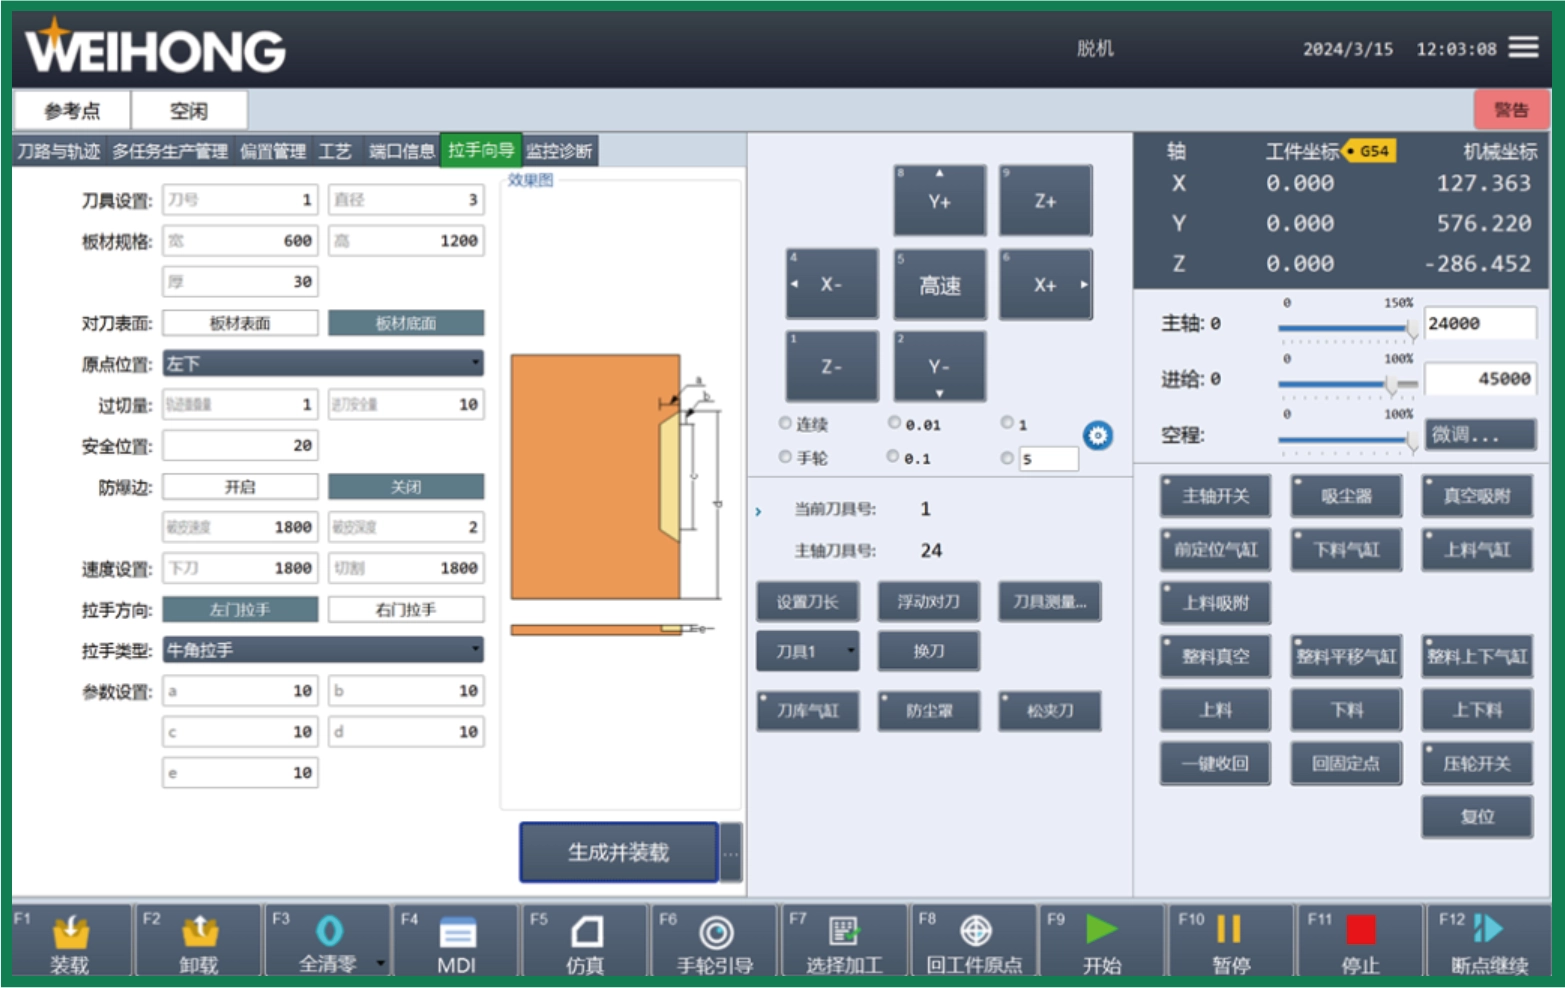Switch to the 刀路与轨迹 tab
Viewport: 1565px width, 988px height.
pos(59,151)
